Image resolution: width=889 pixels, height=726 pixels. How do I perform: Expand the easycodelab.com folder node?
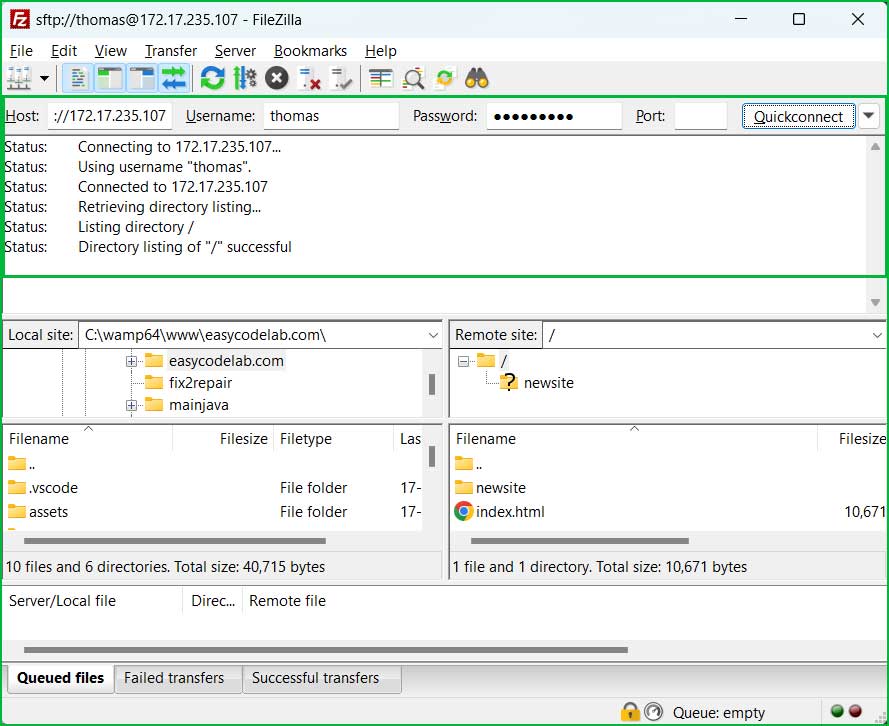coord(131,361)
